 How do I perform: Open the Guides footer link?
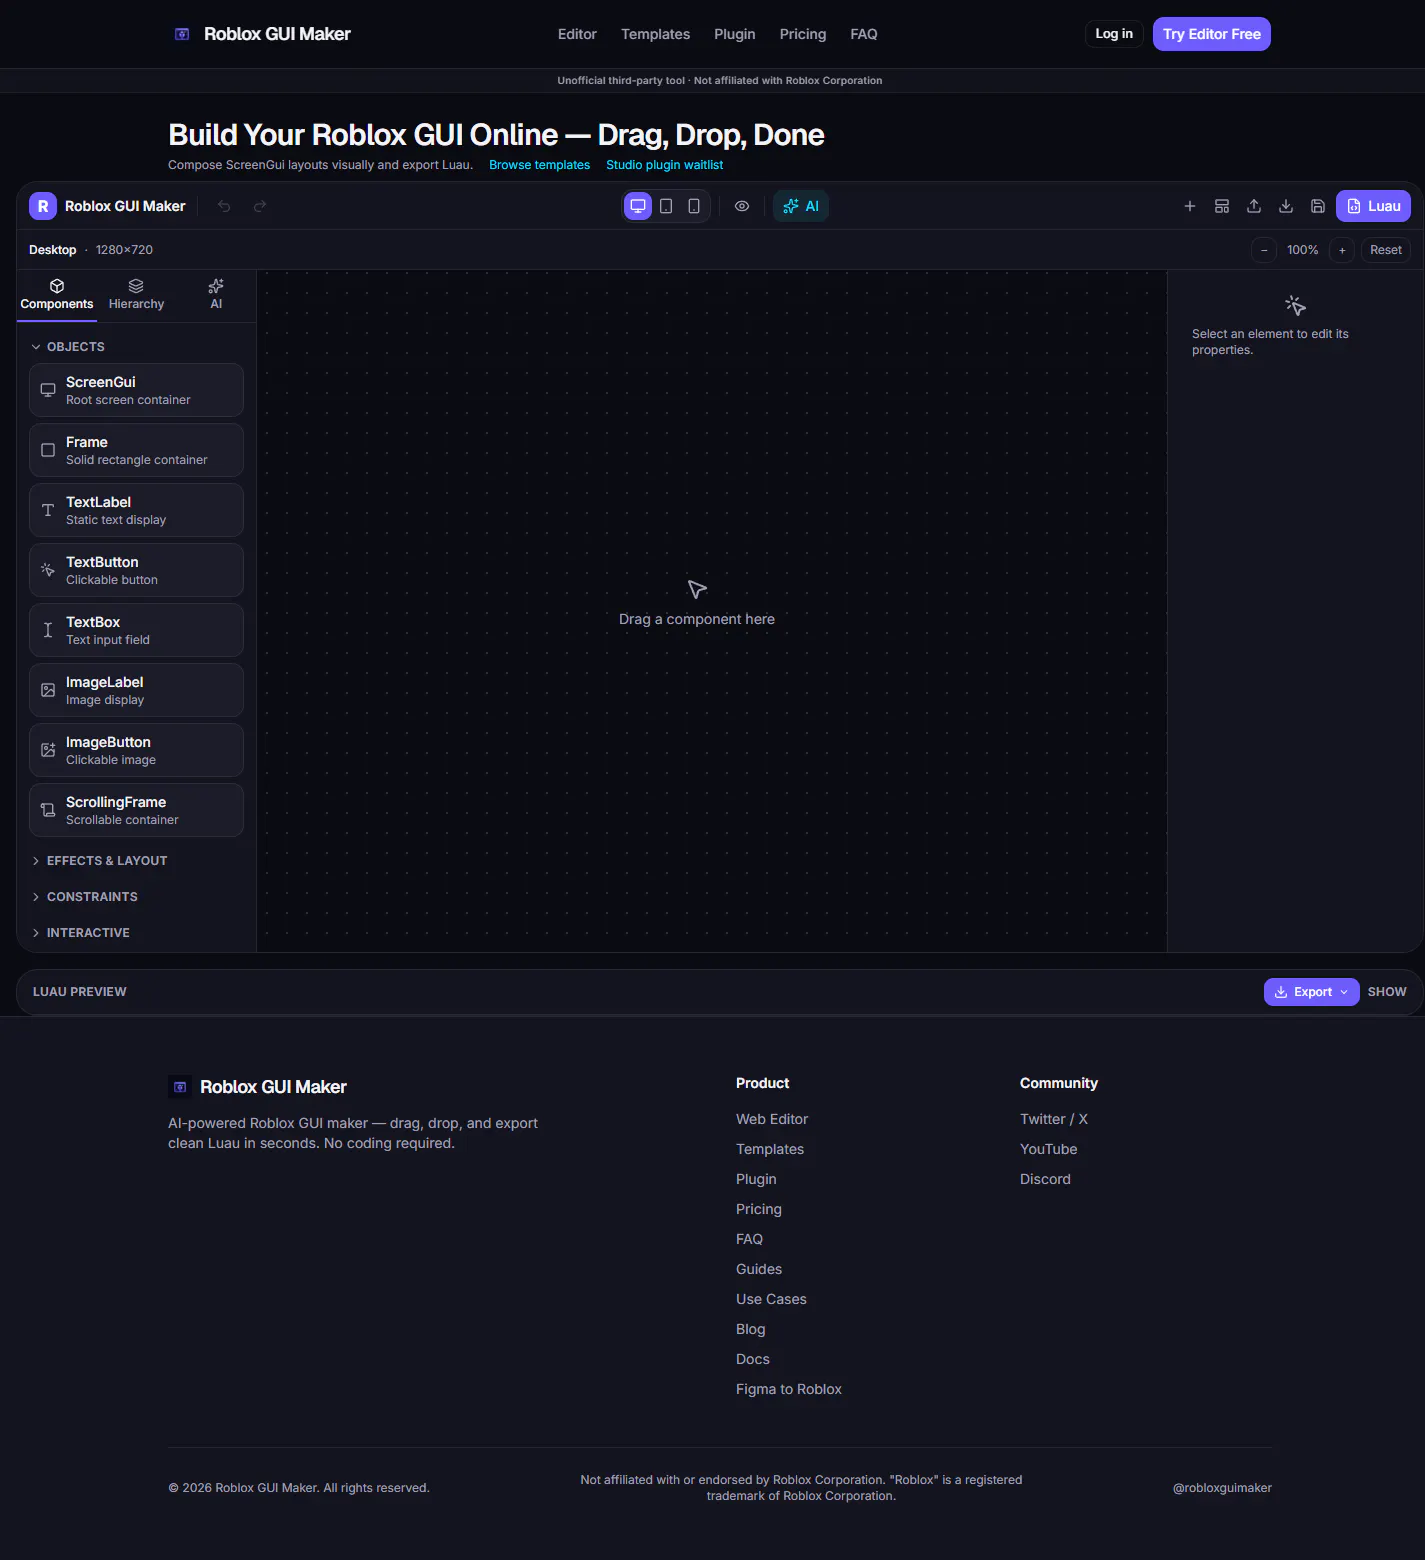tap(759, 1269)
